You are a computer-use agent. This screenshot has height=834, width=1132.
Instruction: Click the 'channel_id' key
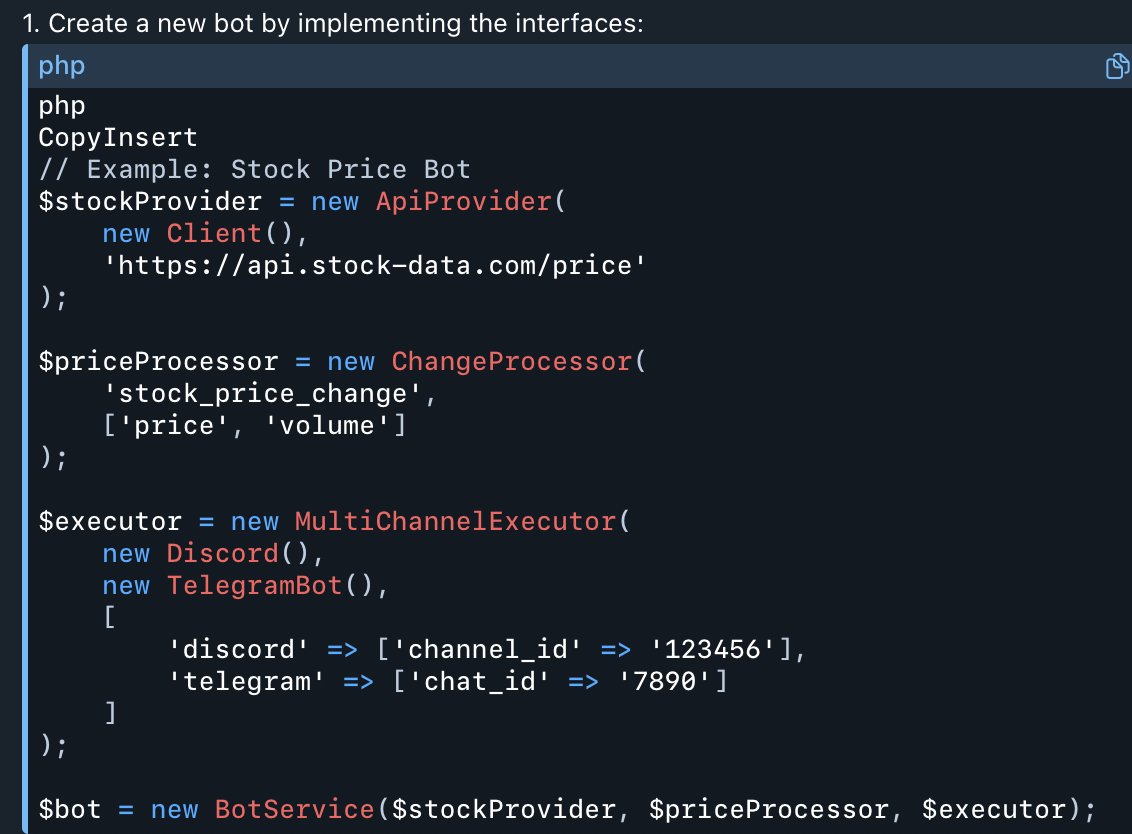487,649
